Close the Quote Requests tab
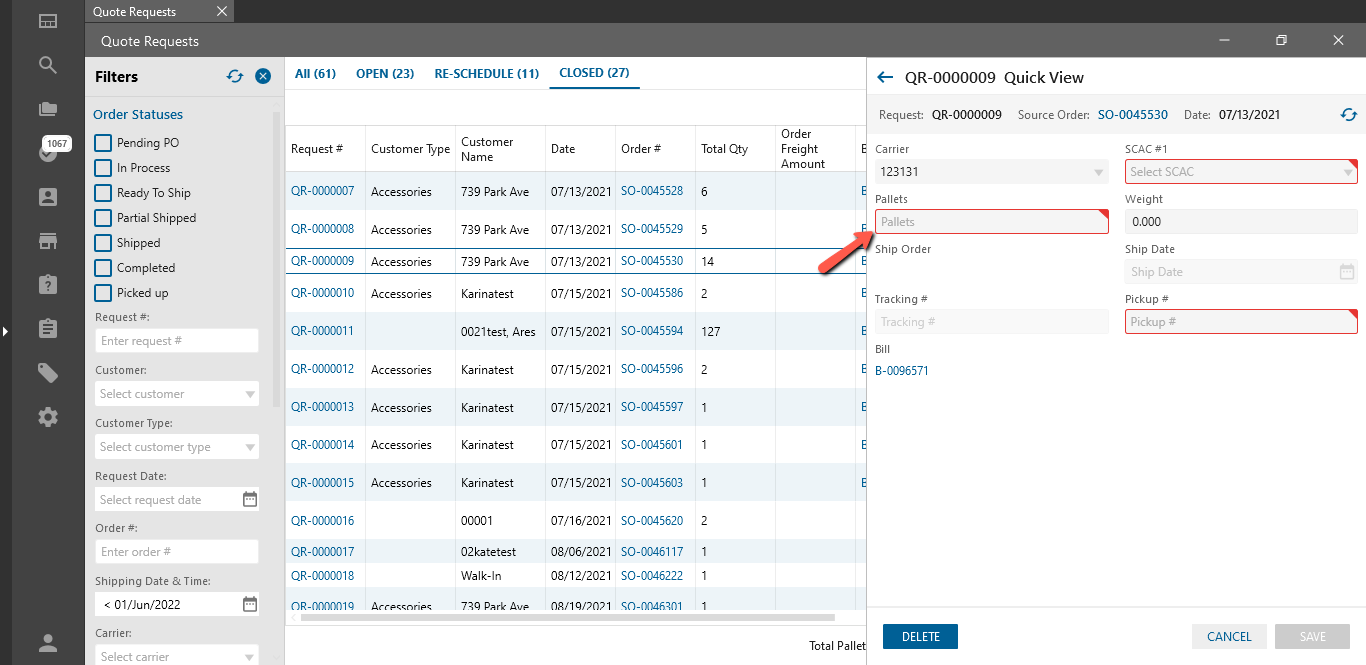This screenshot has height=665, width=1366. [x=222, y=12]
